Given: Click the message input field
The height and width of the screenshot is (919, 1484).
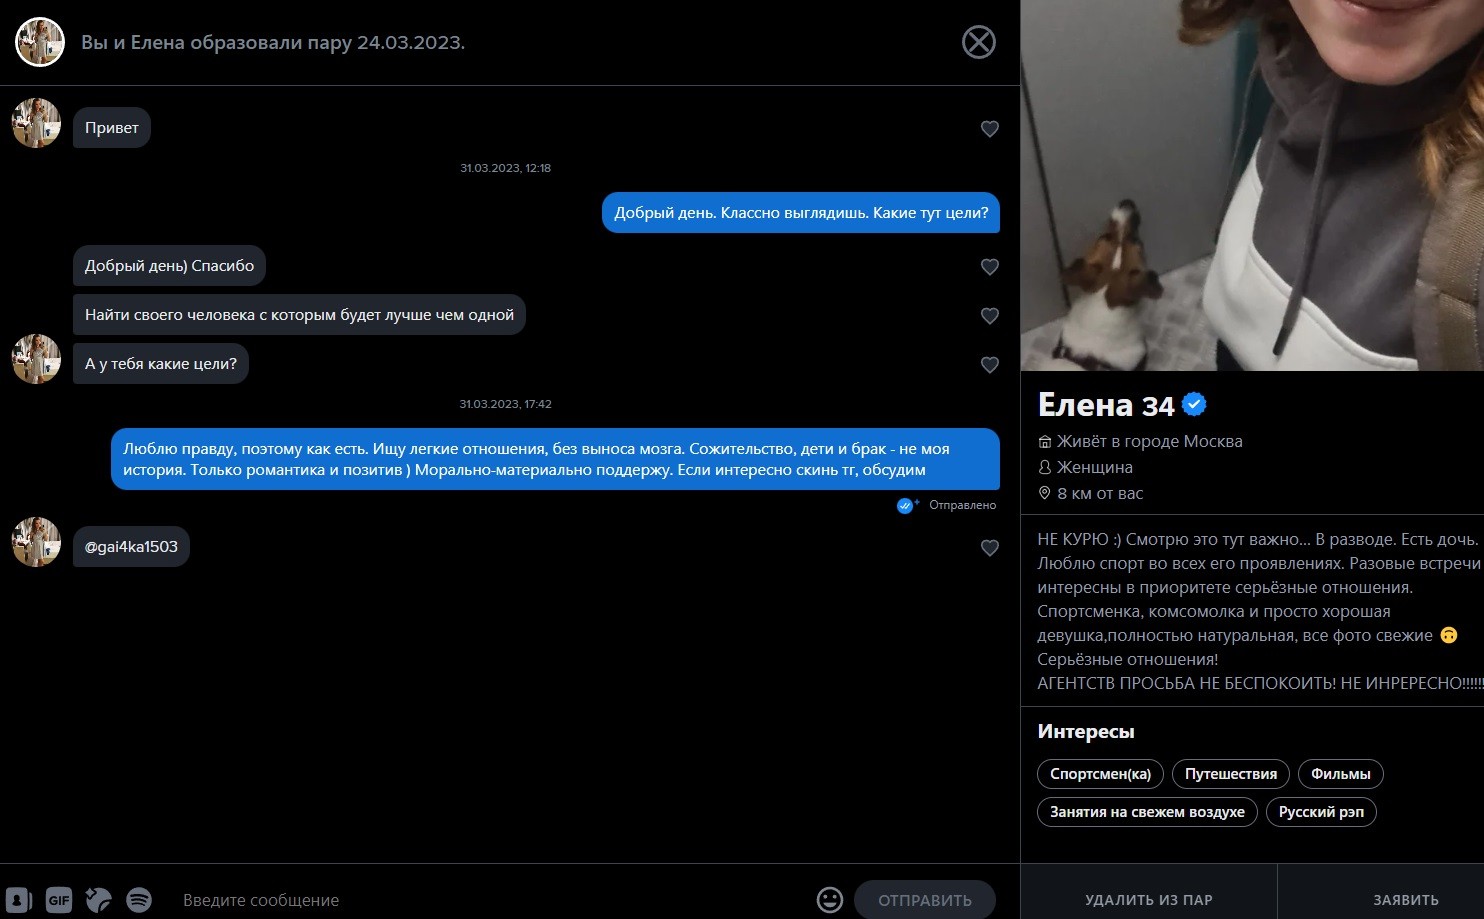Looking at the screenshot, I should click(490, 900).
